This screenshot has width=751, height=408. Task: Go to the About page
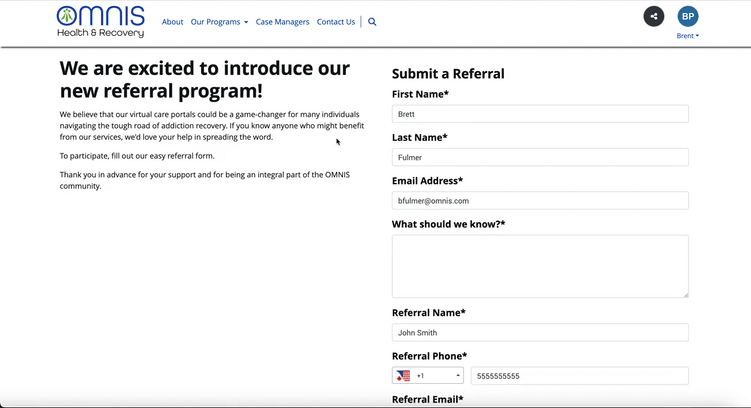click(172, 22)
